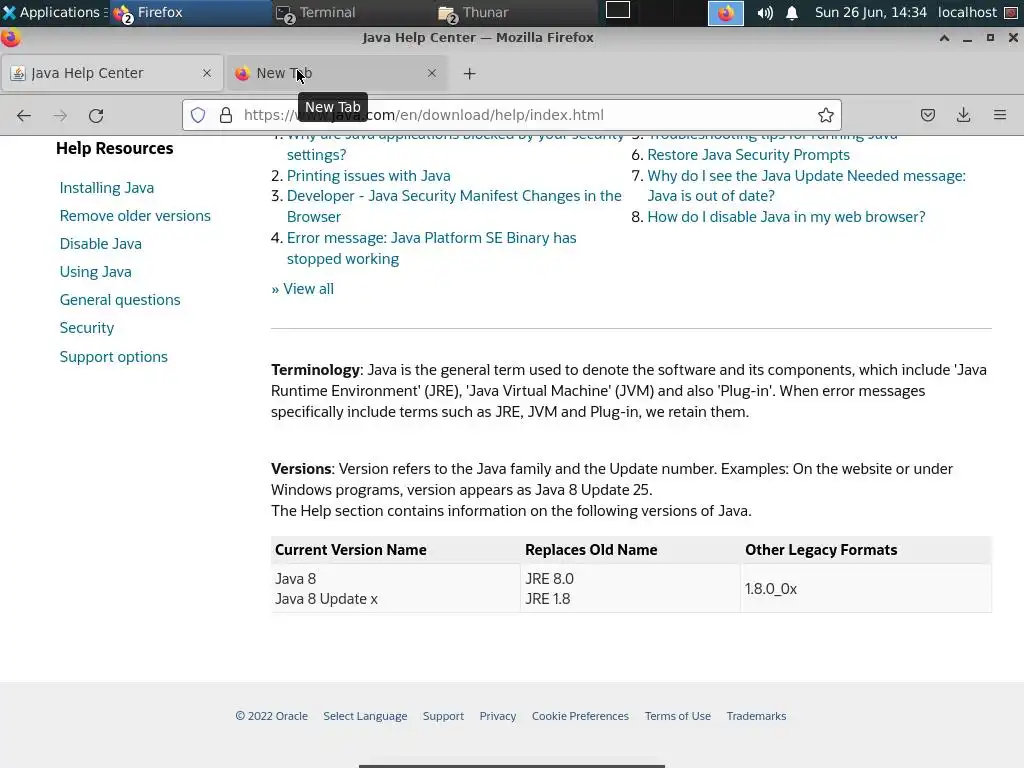This screenshot has width=1024, height=768.
Task: Open the footer Support link
Action: (443, 716)
